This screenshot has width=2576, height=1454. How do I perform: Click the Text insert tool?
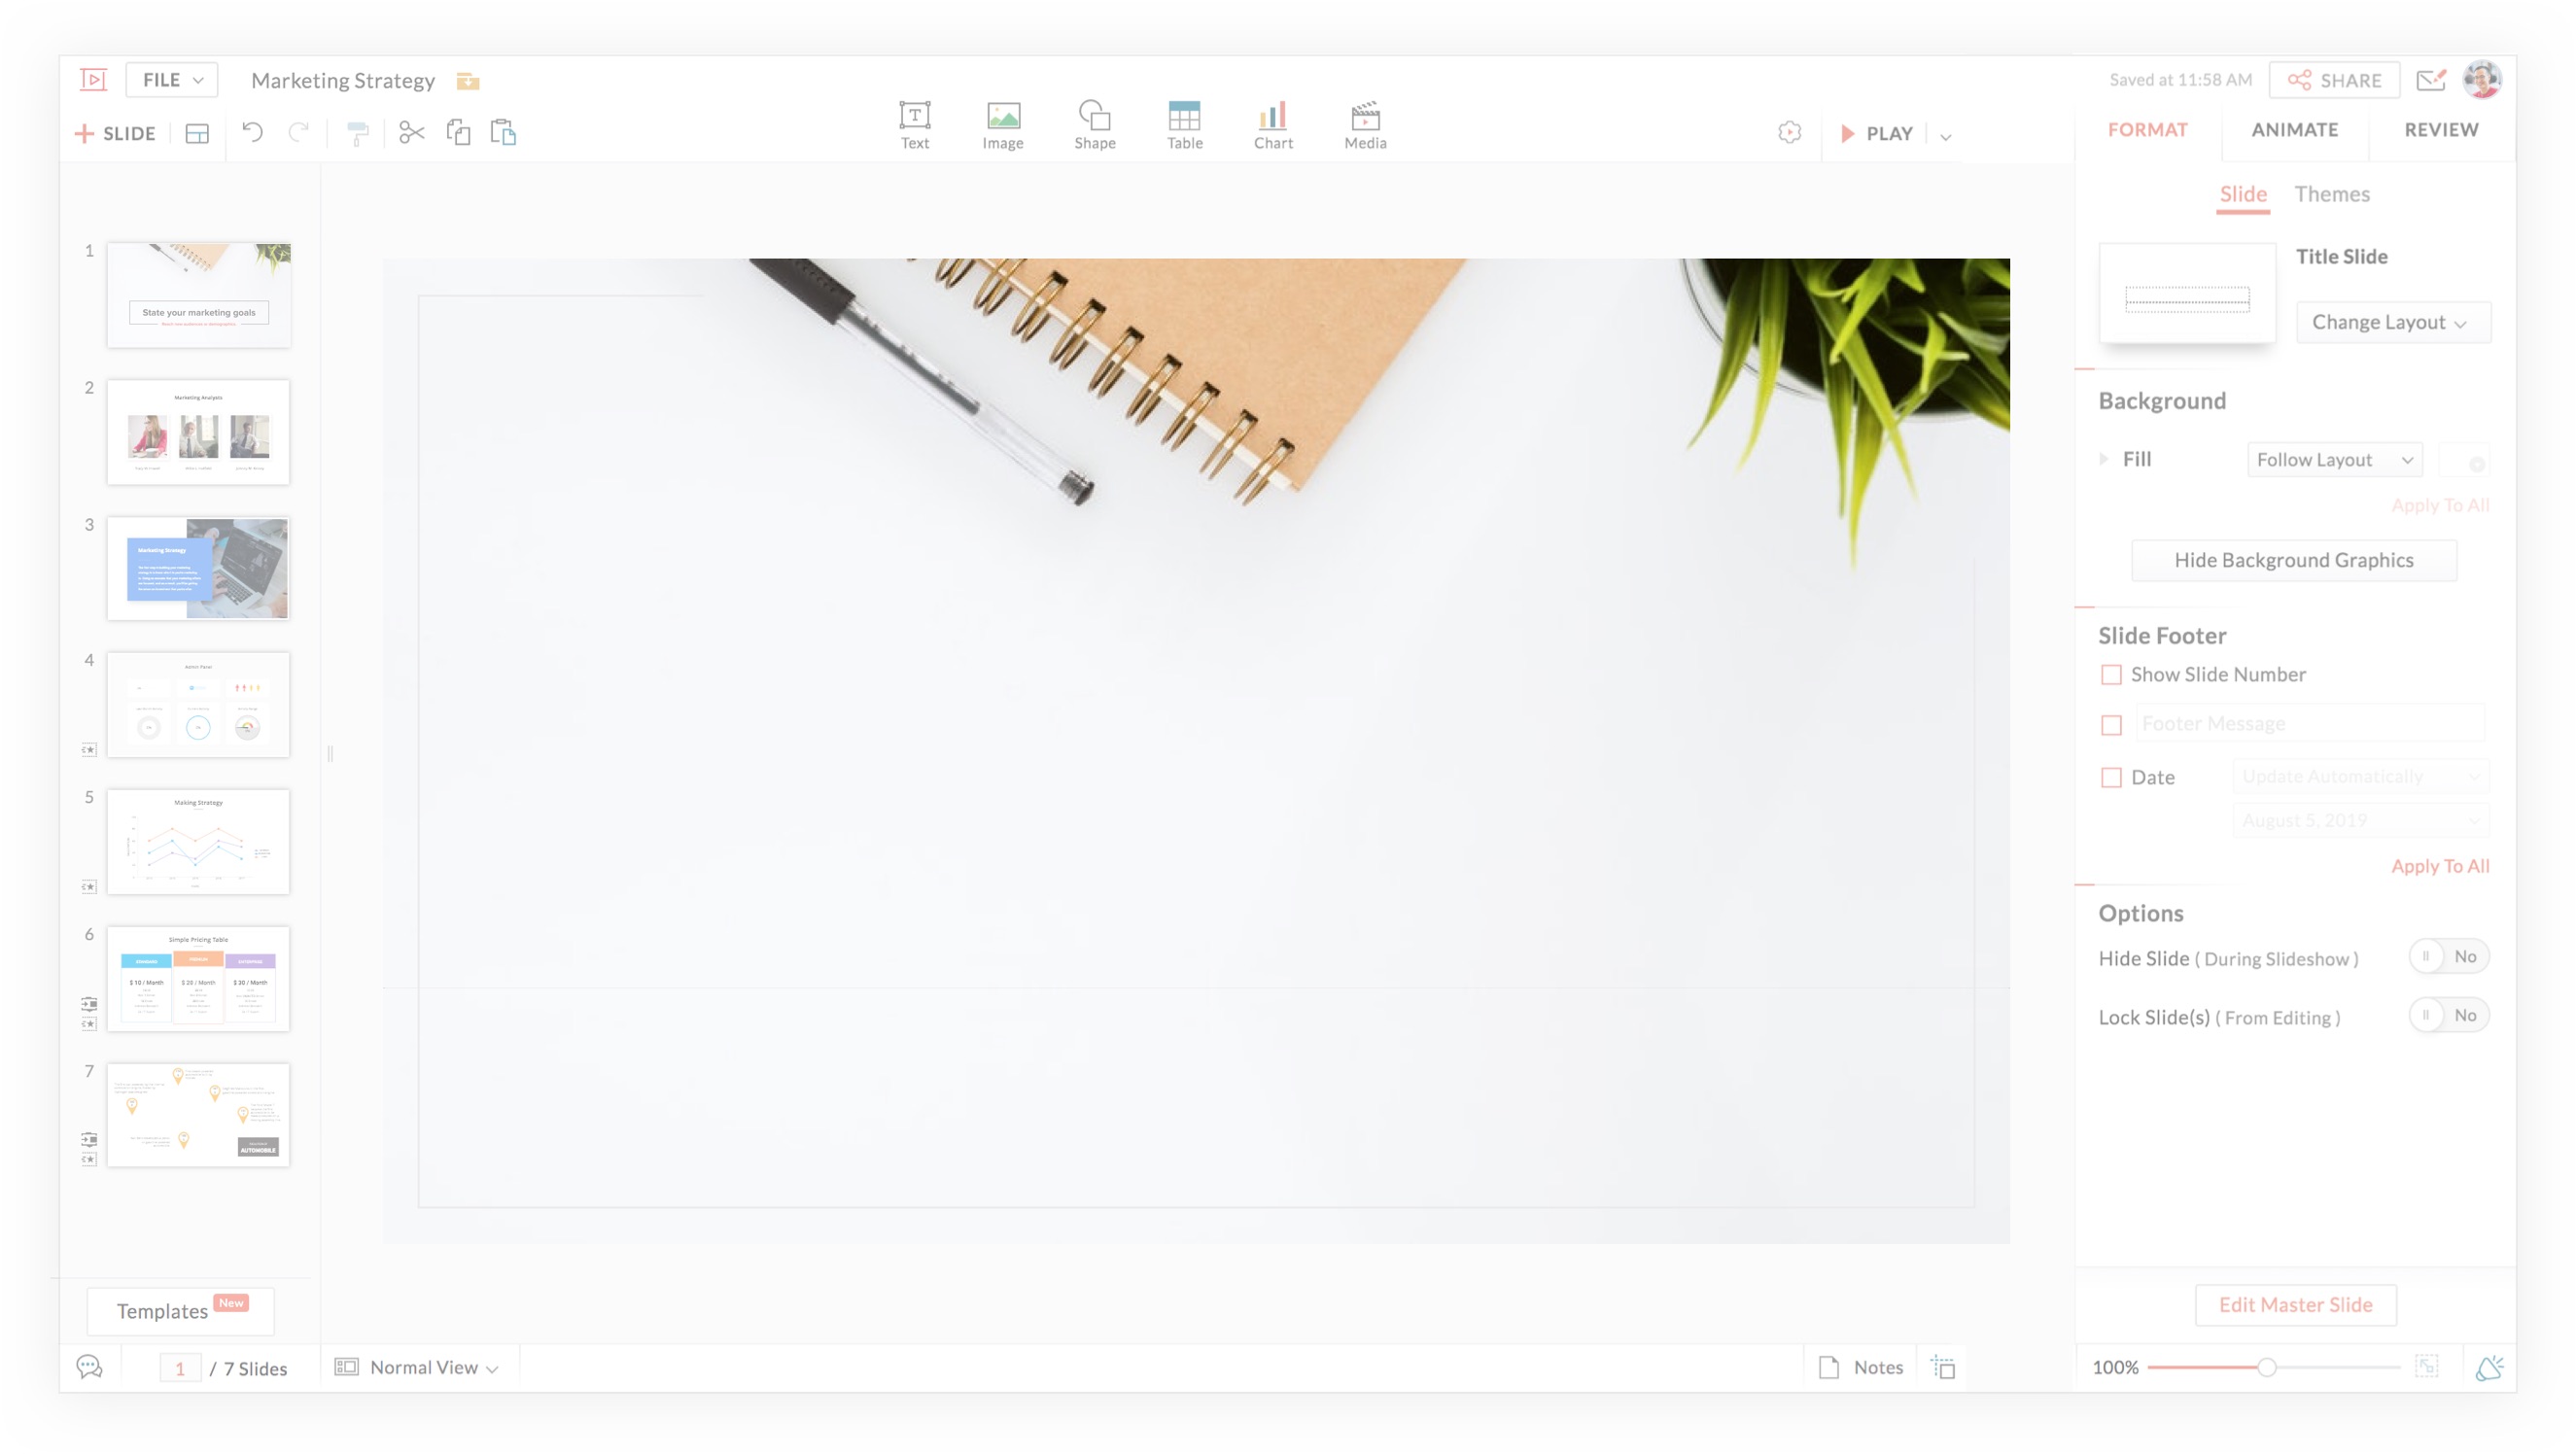click(x=915, y=123)
